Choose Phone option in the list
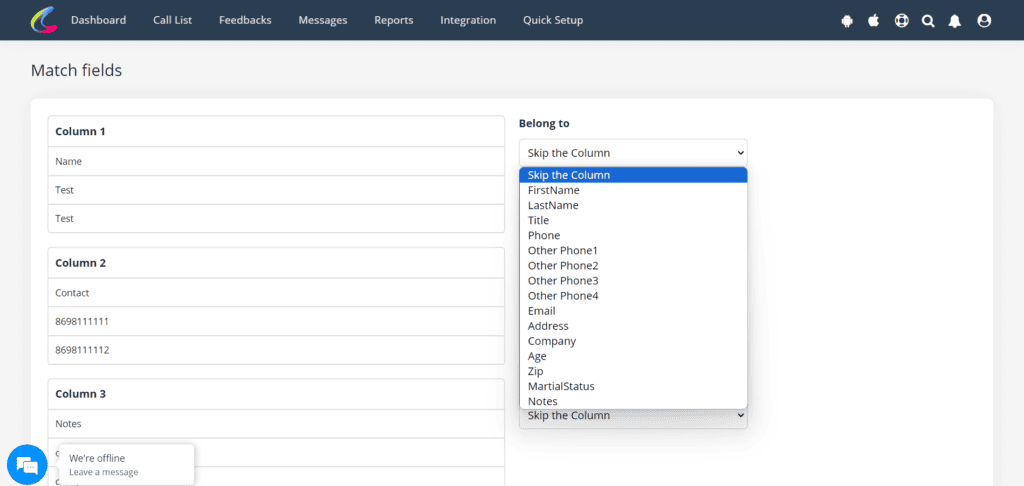This screenshot has height=486, width=1024. point(544,235)
